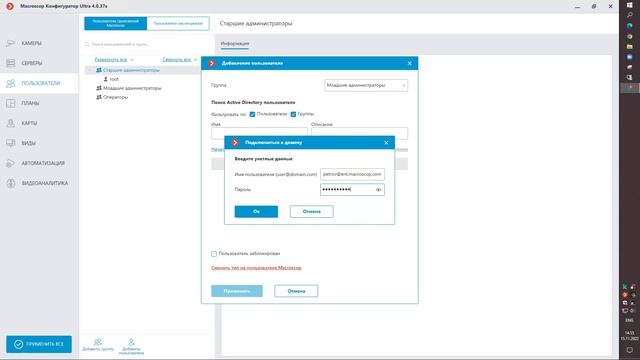Open Windows search on taskbar
640x360 pixels.
pos(629,15)
